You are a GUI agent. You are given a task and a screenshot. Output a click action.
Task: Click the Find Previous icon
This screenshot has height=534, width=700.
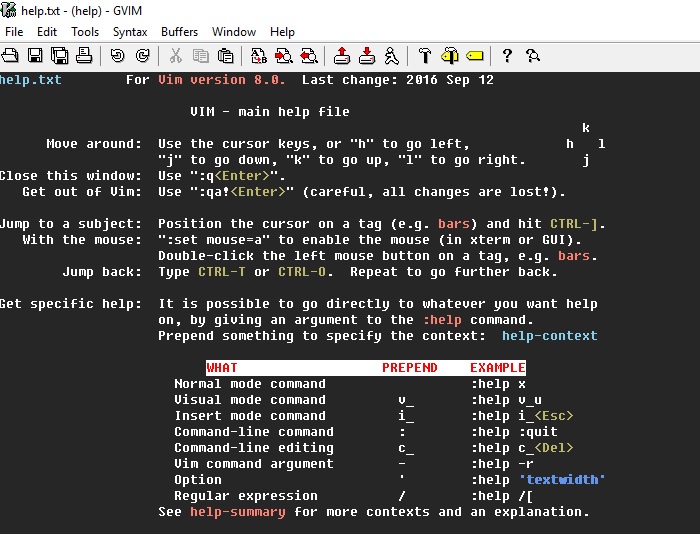tap(308, 56)
